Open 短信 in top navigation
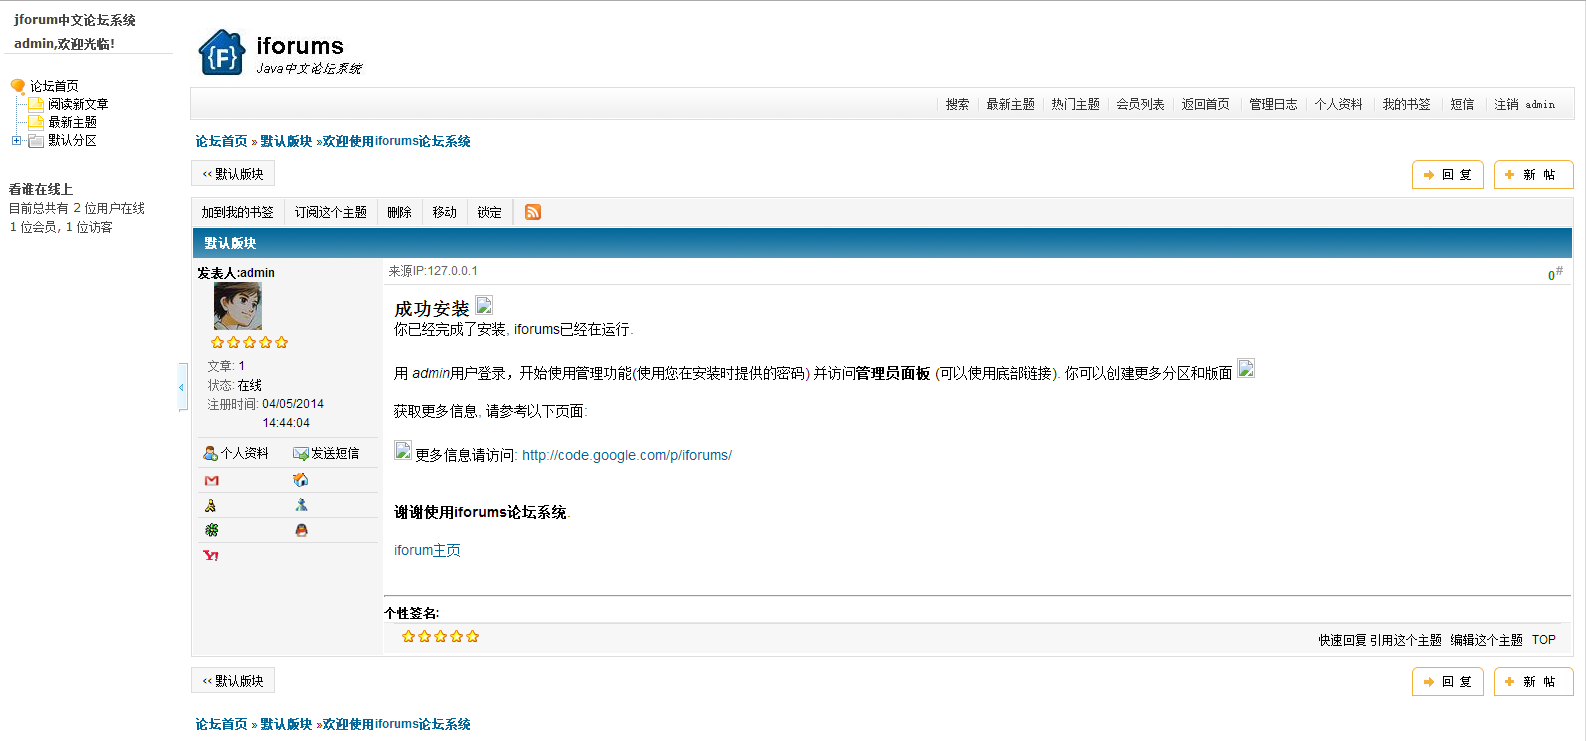 (x=1462, y=104)
